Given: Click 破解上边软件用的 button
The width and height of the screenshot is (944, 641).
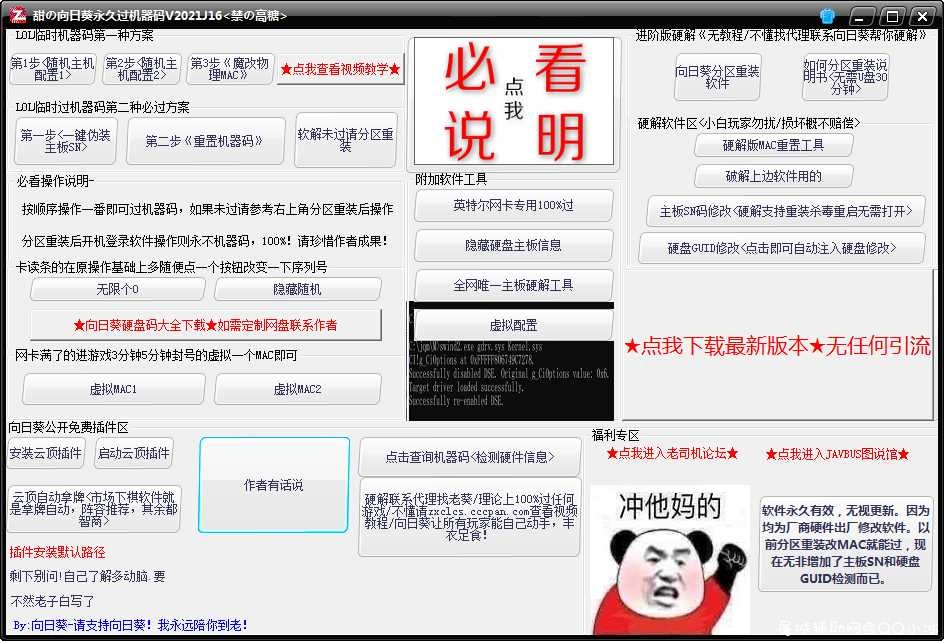Looking at the screenshot, I should tap(774, 176).
